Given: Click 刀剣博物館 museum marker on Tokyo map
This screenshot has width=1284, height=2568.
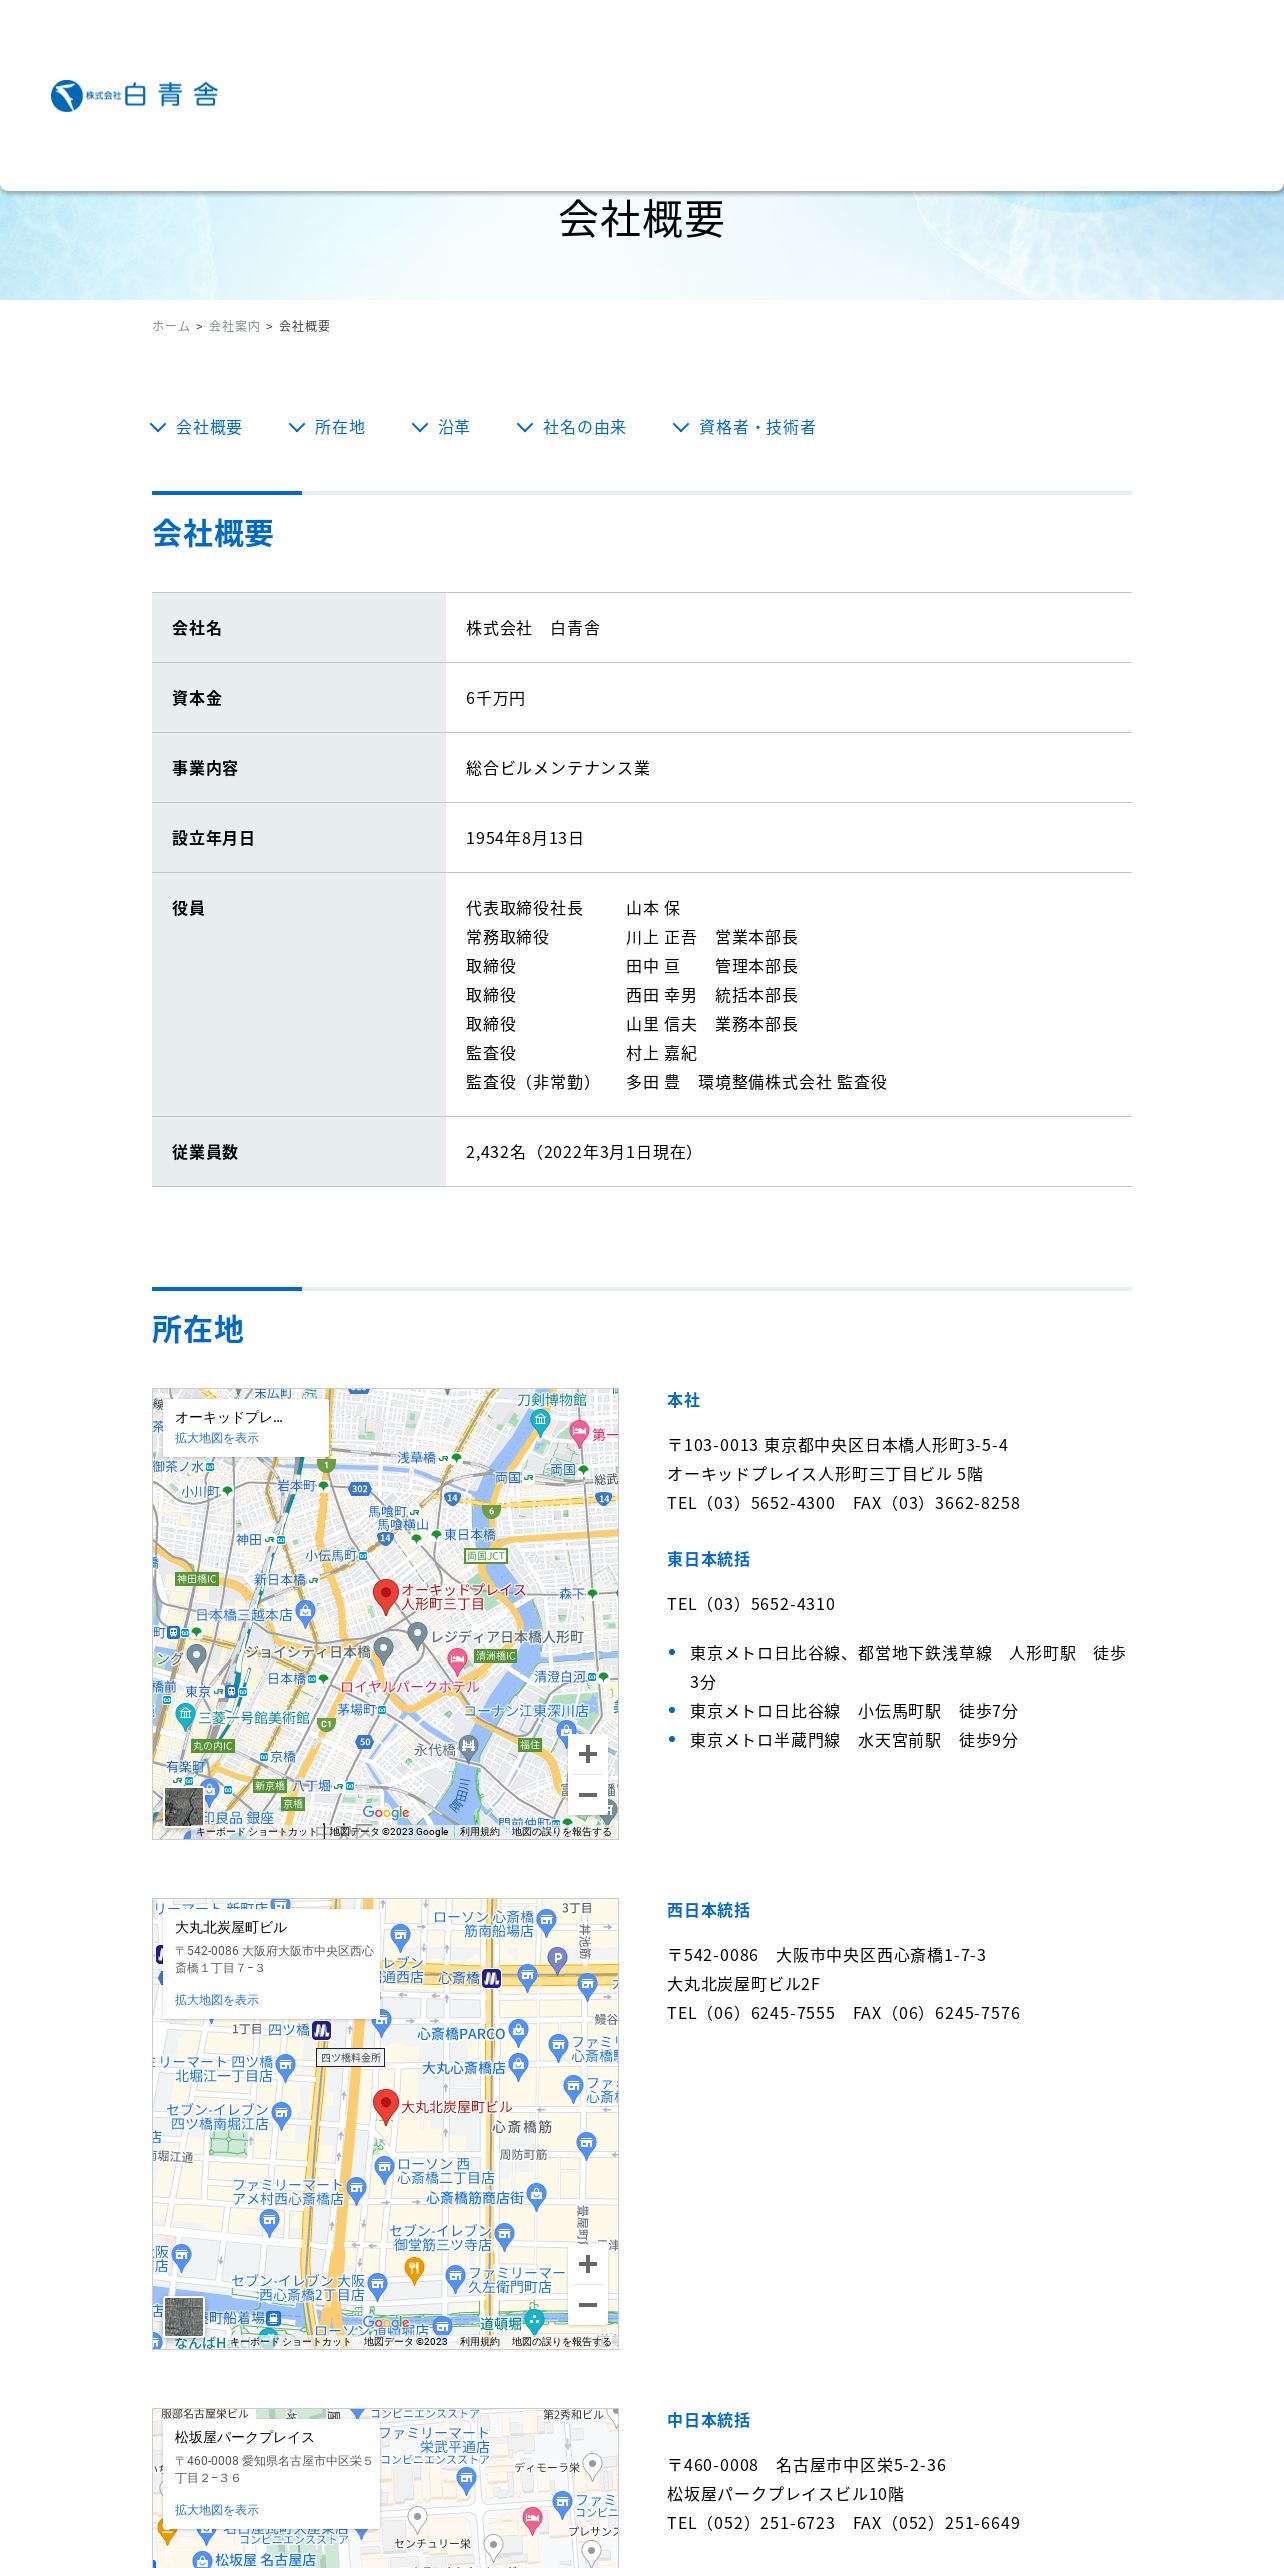Looking at the screenshot, I should [541, 1420].
